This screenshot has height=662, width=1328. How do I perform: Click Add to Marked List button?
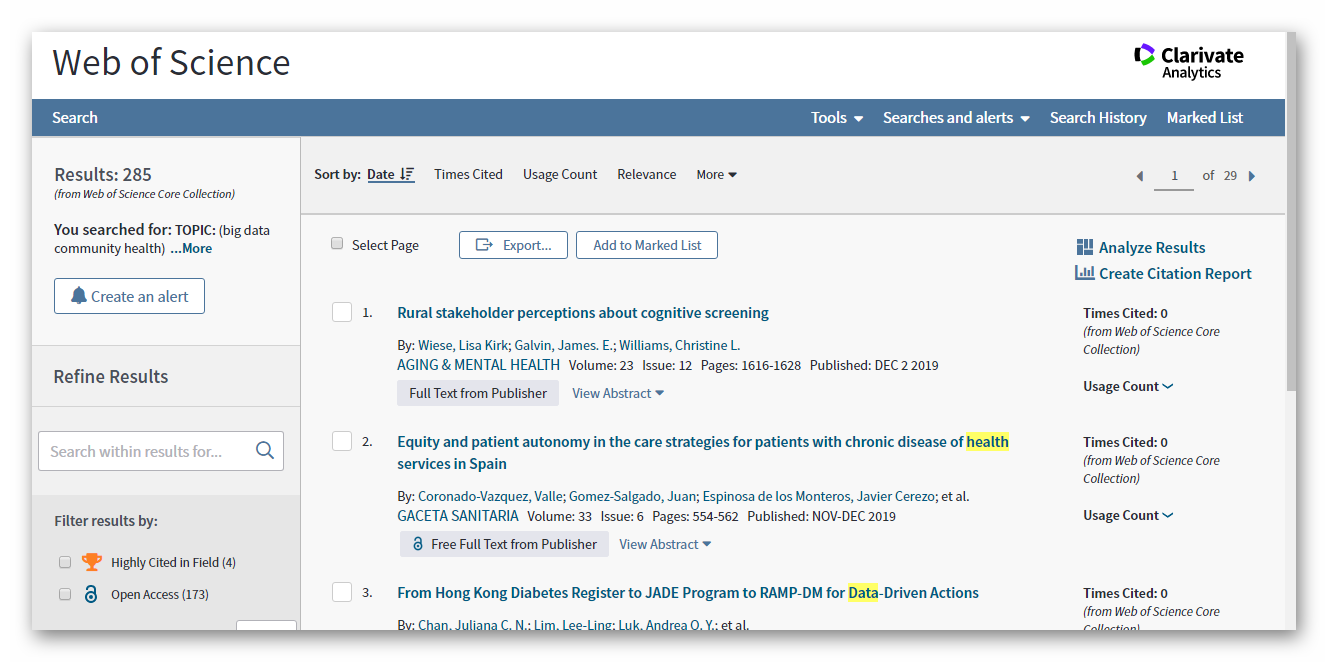647,245
